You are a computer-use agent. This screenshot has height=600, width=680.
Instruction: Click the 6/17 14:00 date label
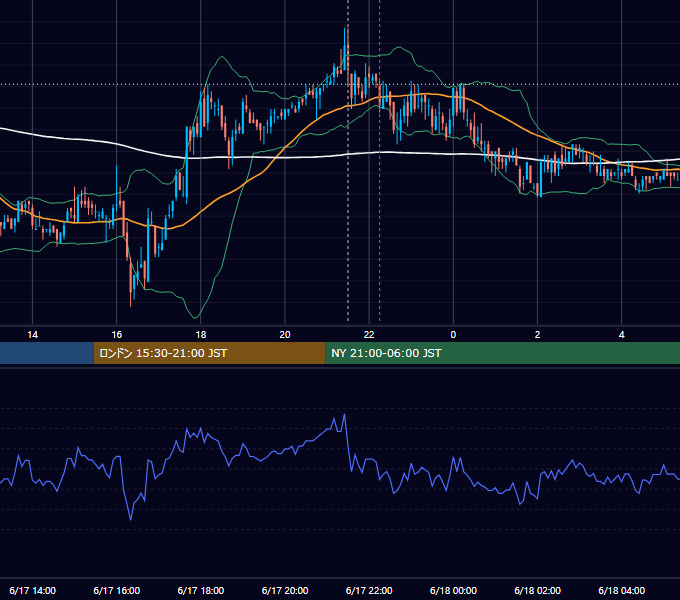(33, 590)
